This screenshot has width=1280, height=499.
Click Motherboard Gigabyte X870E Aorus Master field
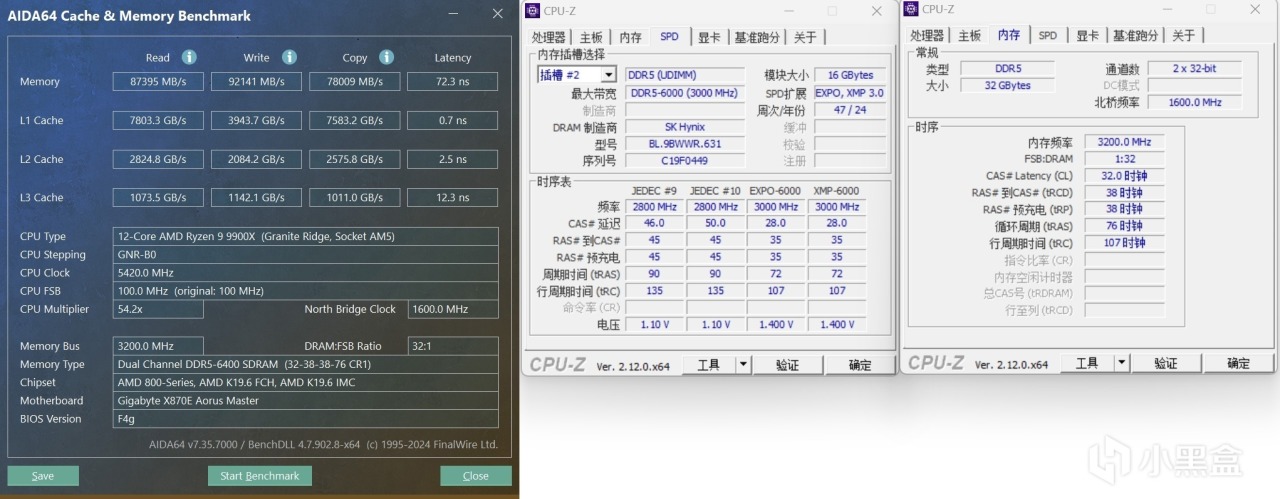click(x=305, y=401)
